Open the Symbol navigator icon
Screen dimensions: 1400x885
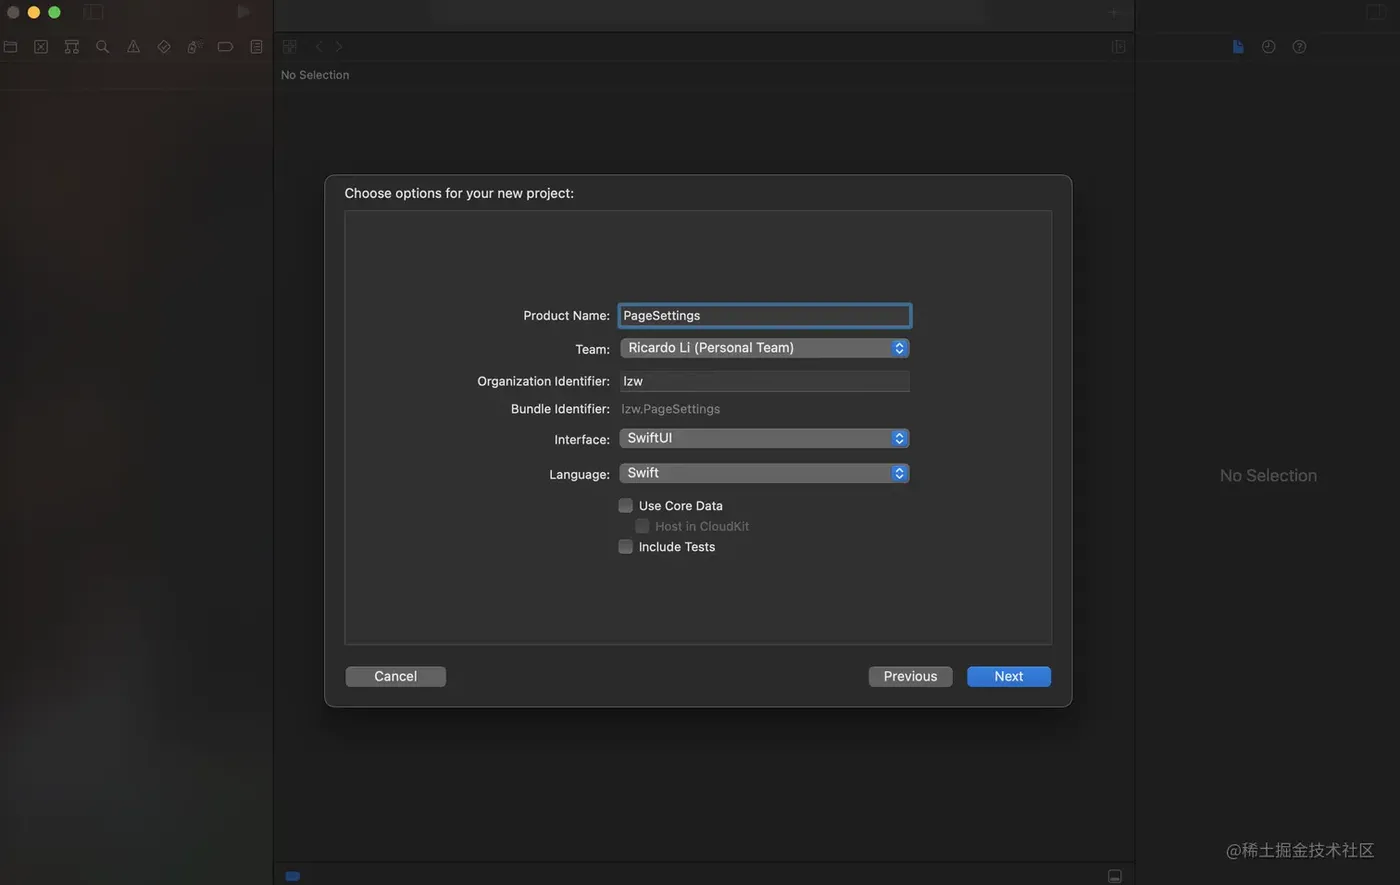click(x=72, y=46)
